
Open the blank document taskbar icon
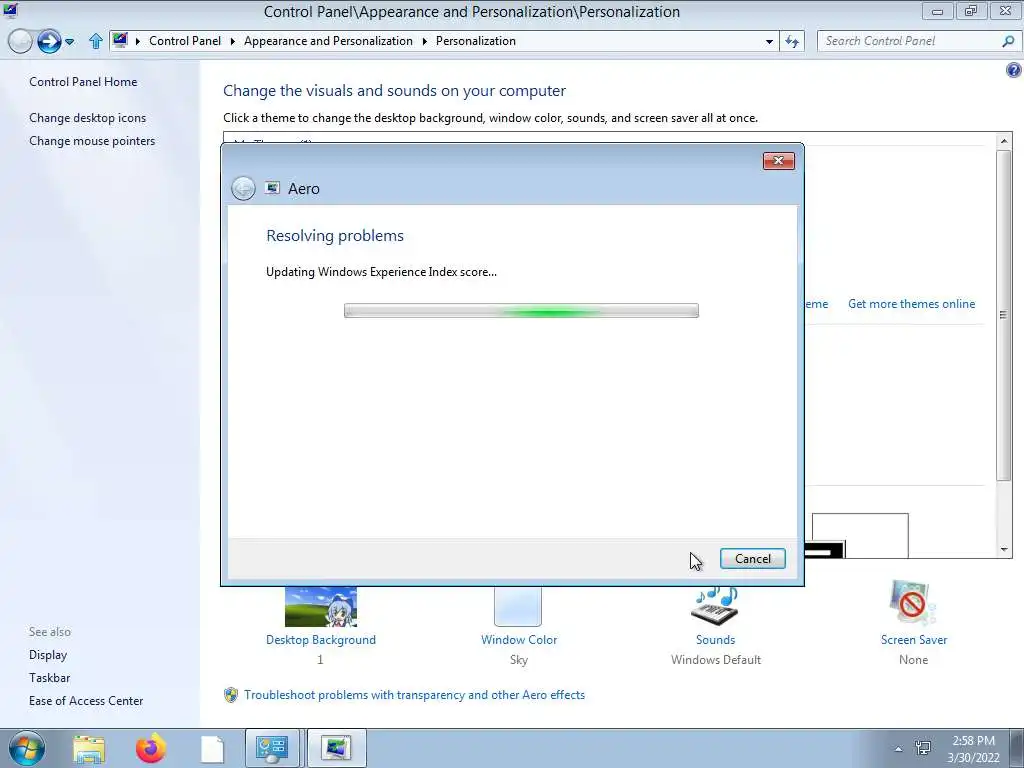[x=212, y=749]
